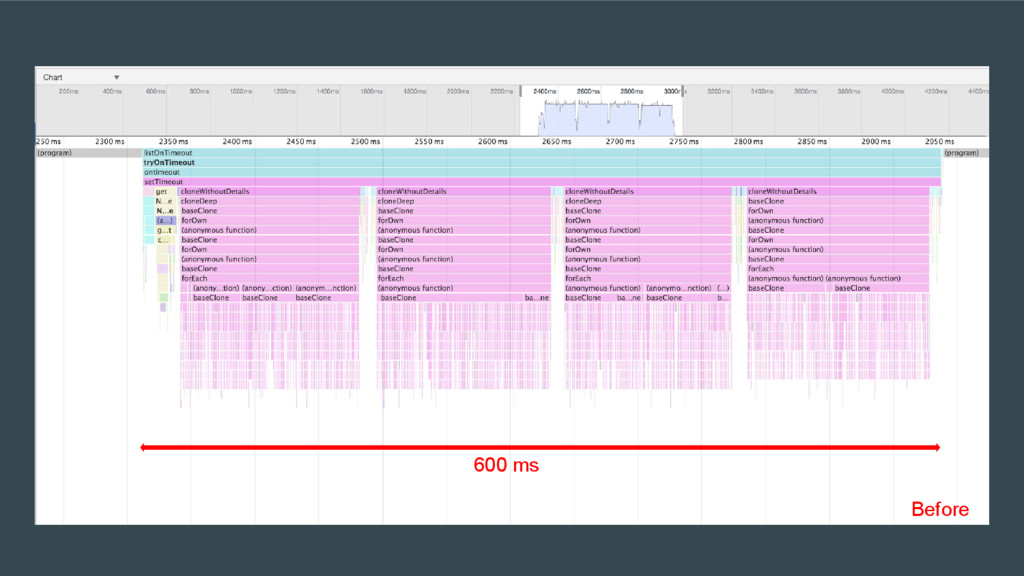Click the 4000ms mark in the overview strip

click(891, 91)
